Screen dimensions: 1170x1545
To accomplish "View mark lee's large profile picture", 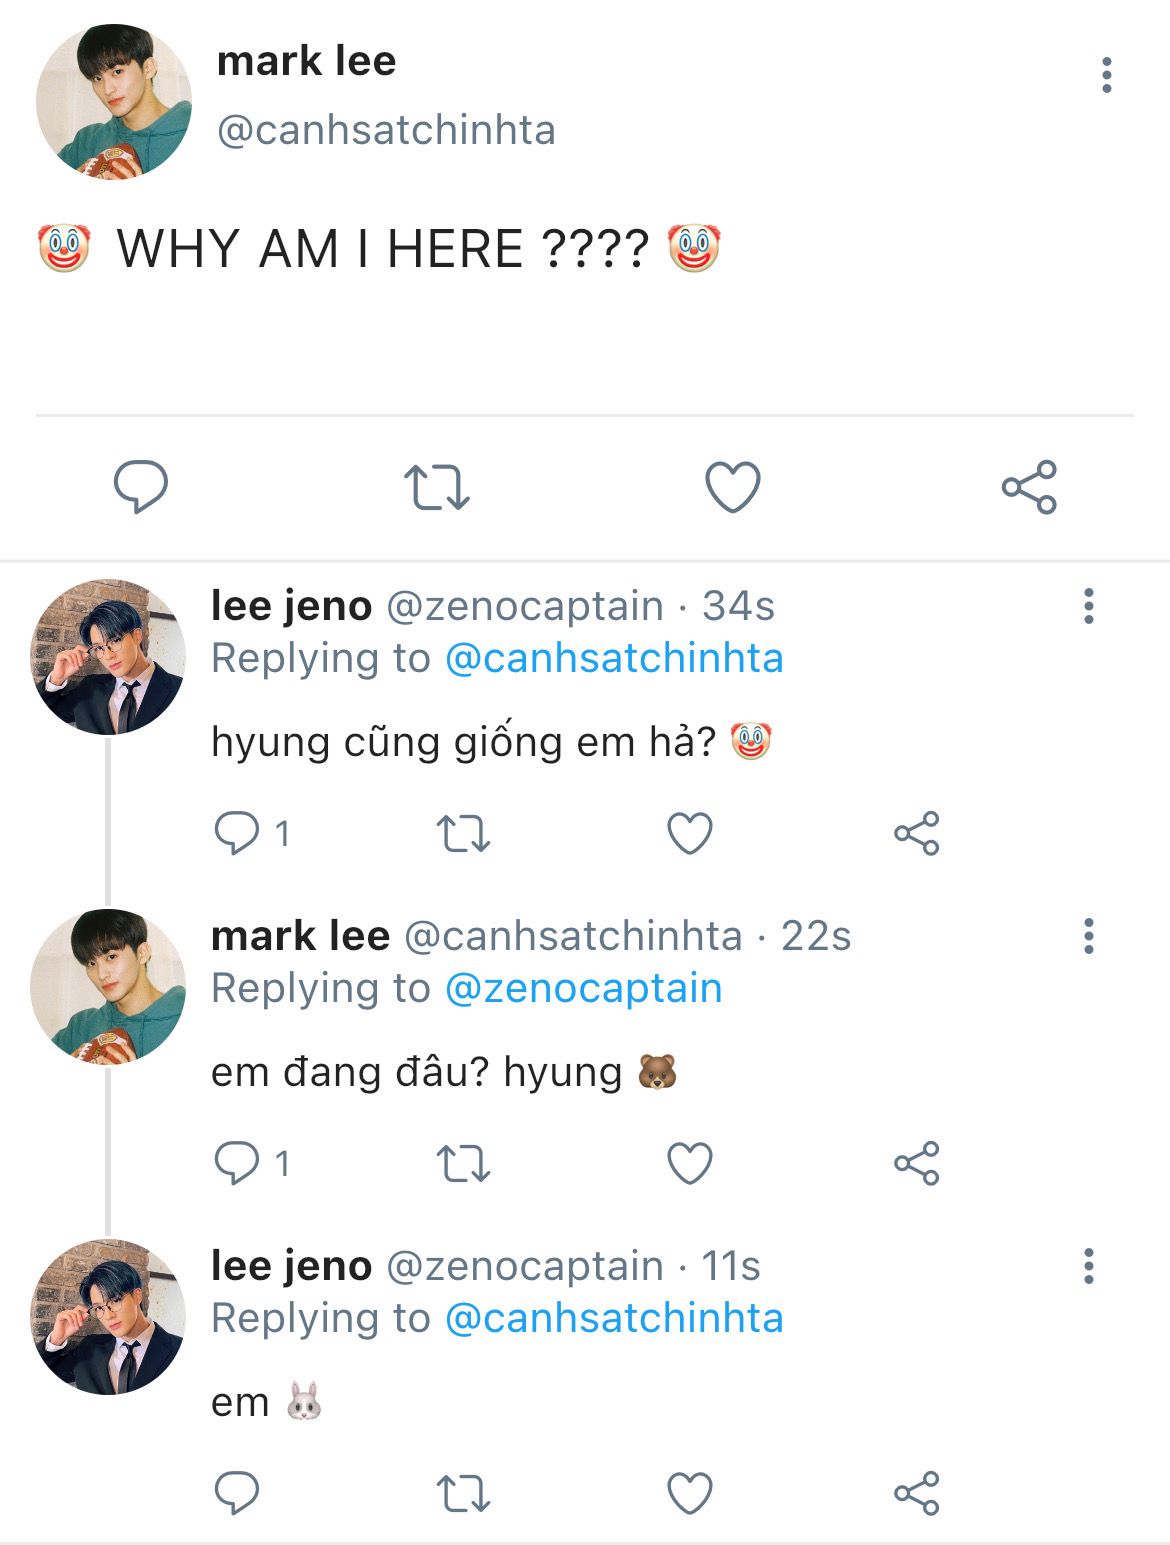I will 113,102.
